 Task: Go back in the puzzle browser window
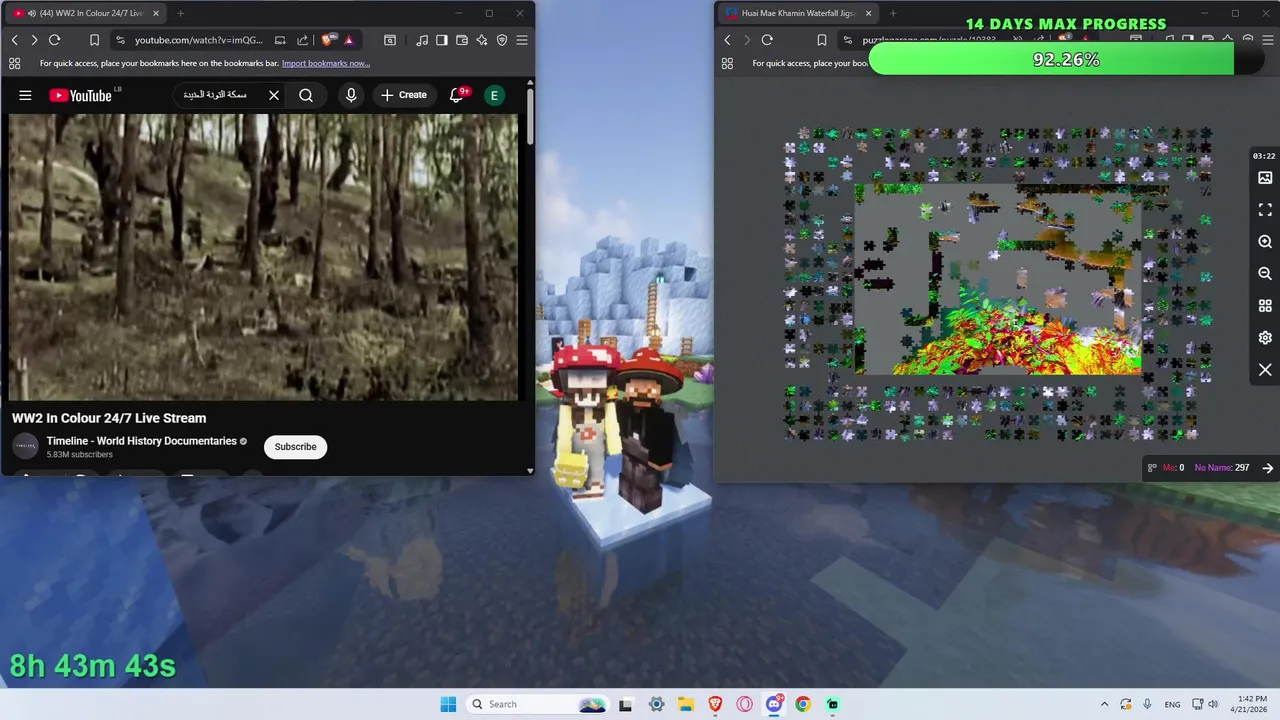[x=727, y=40]
